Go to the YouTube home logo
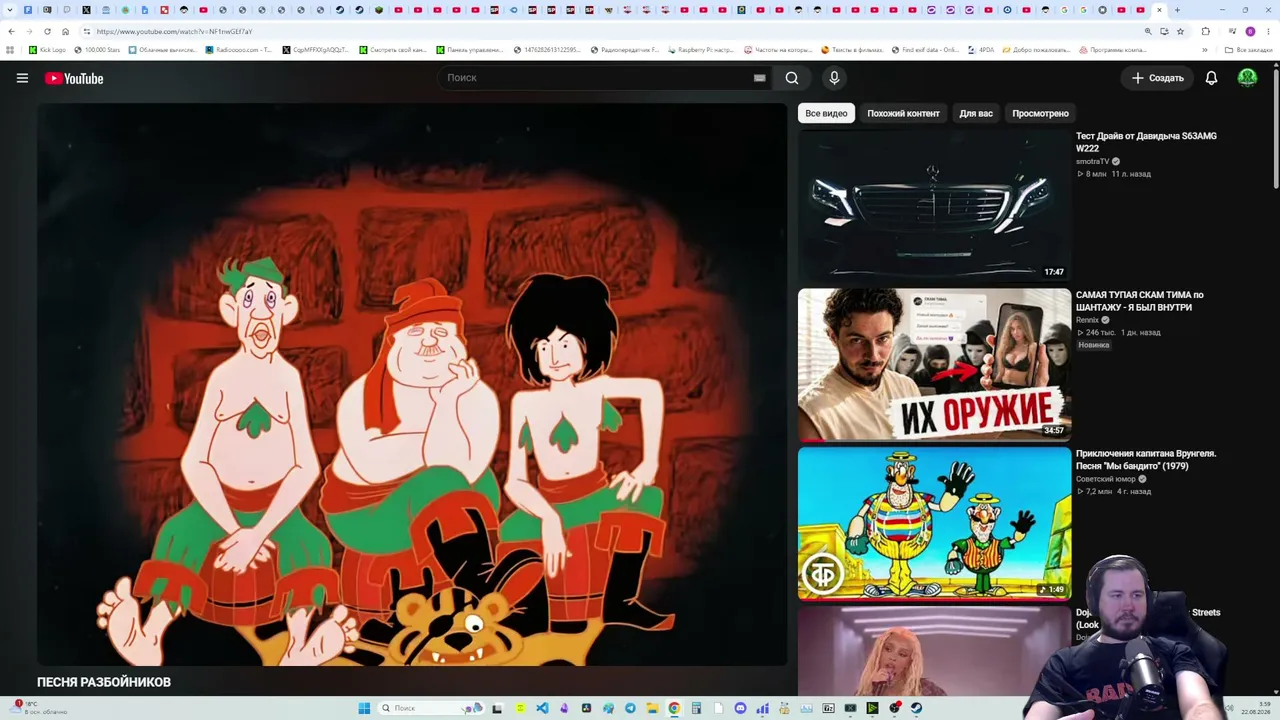The width and height of the screenshot is (1280, 720). [74, 78]
